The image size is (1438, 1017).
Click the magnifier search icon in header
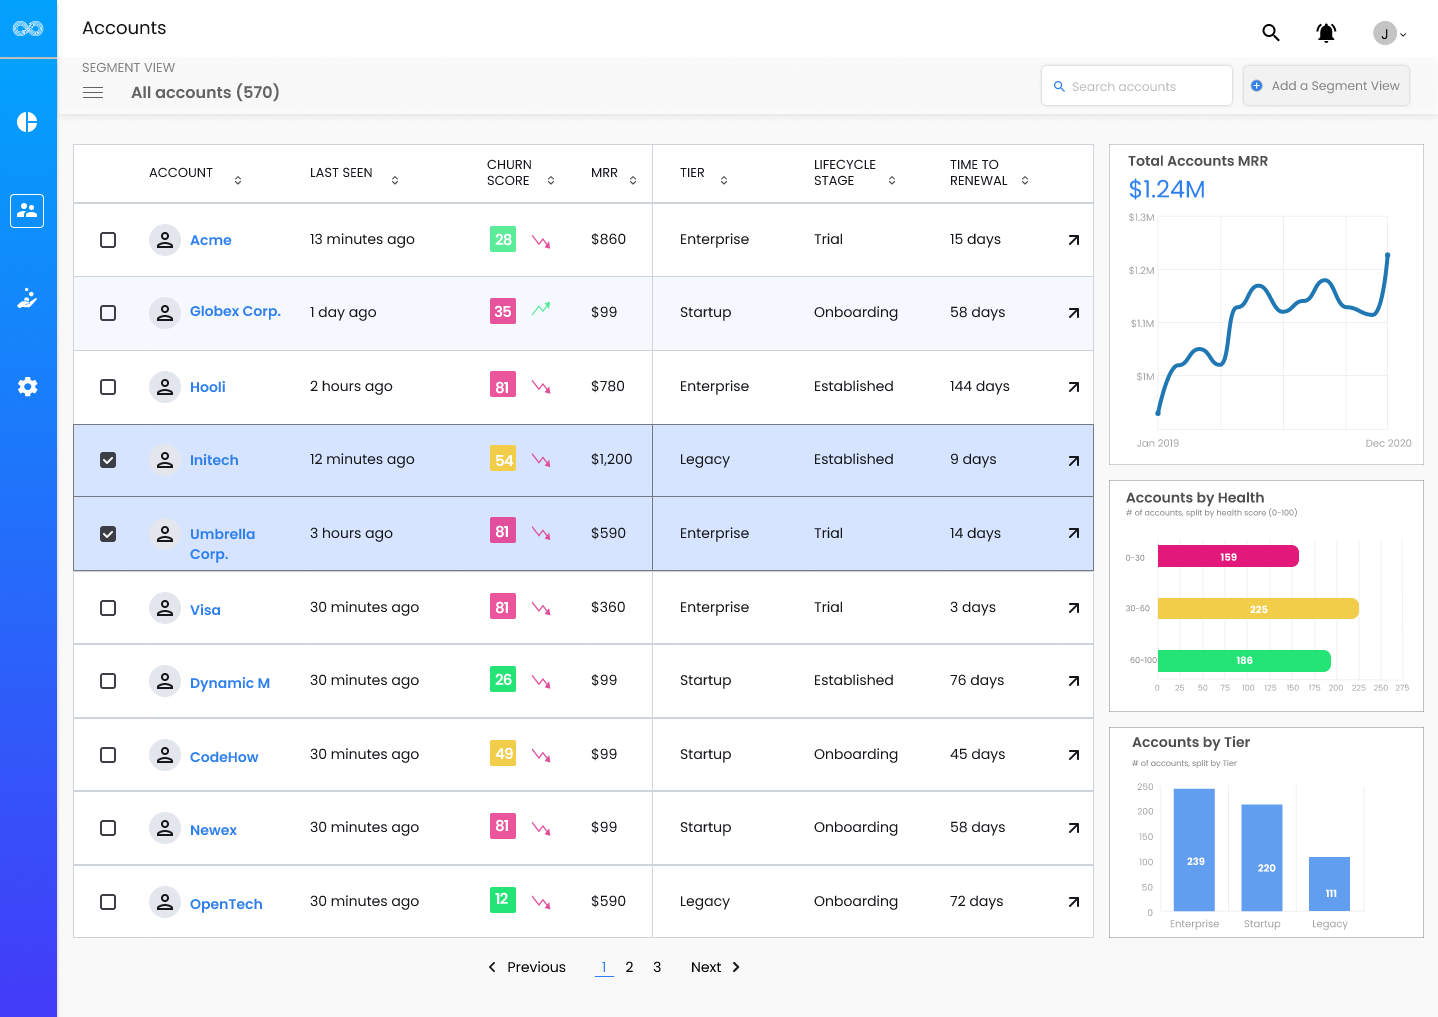1271,33
